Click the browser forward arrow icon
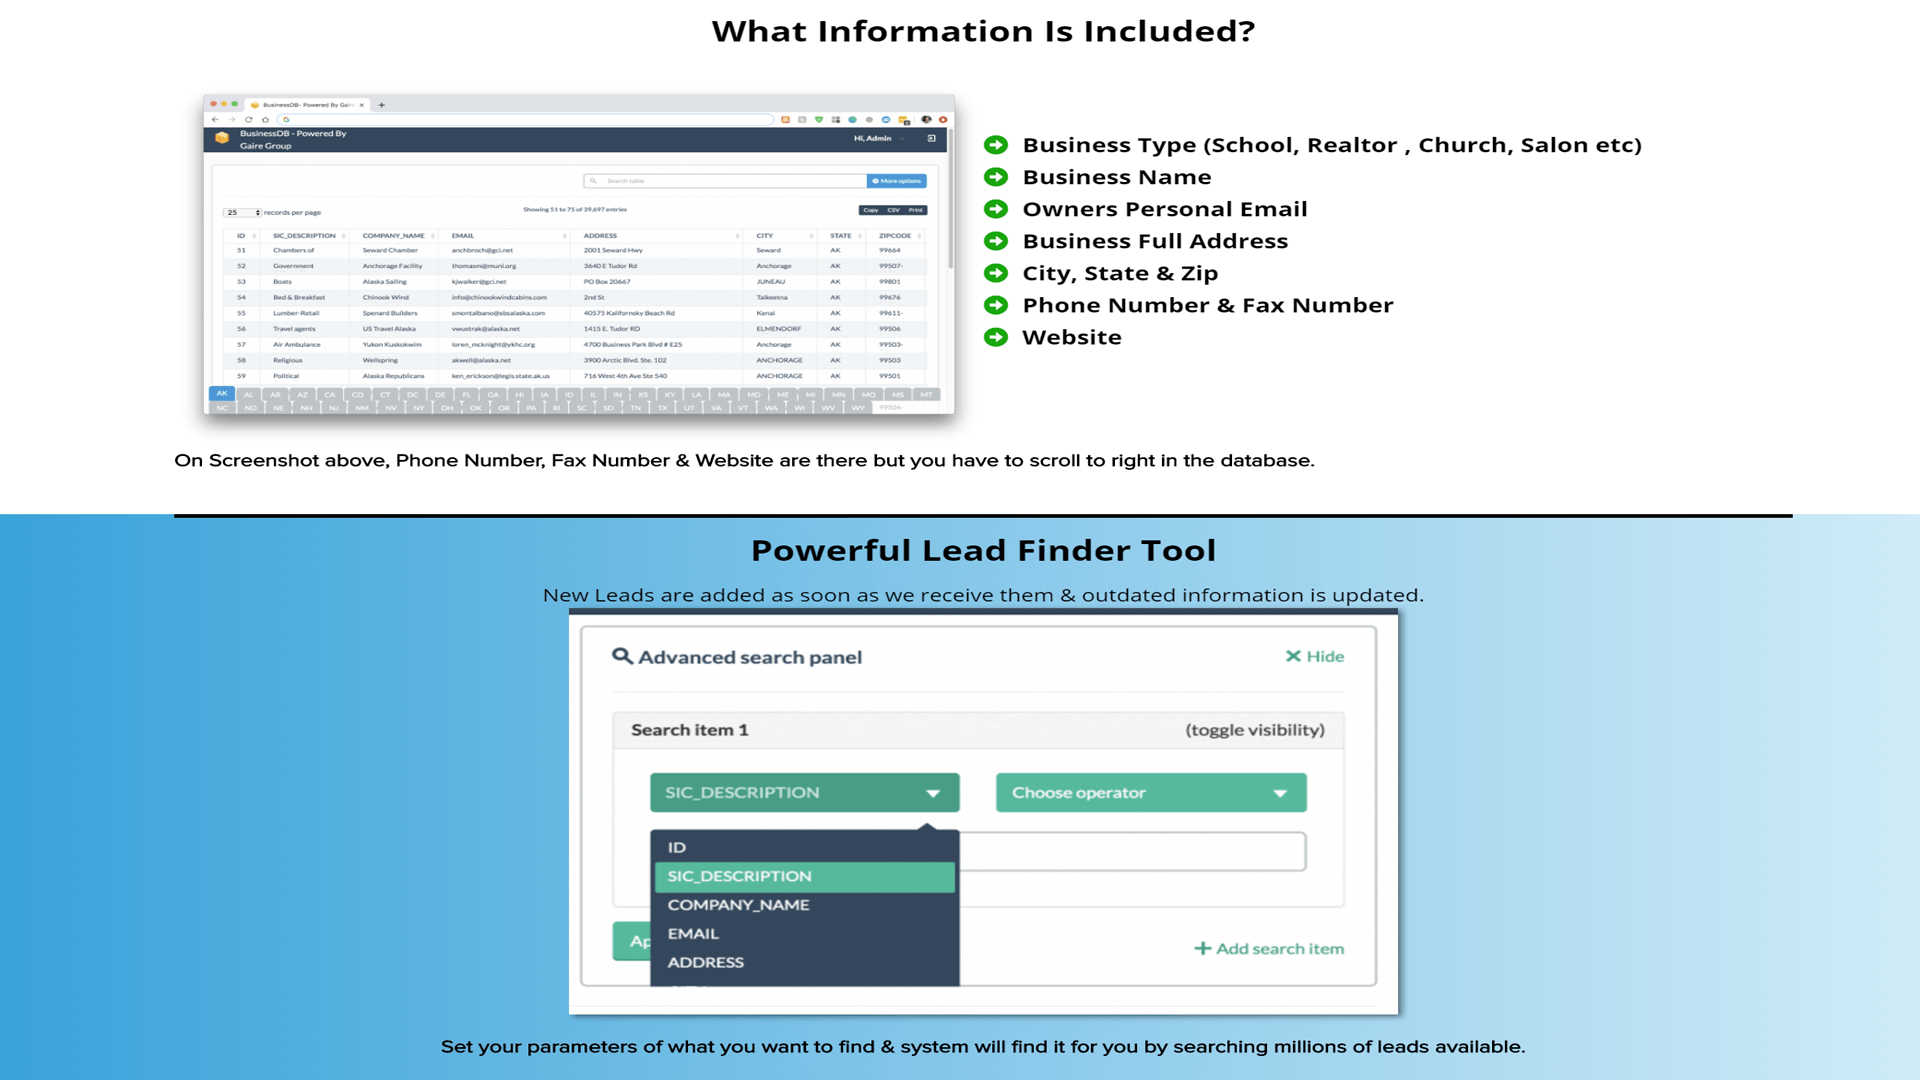This screenshot has width=1920, height=1080. (x=232, y=120)
